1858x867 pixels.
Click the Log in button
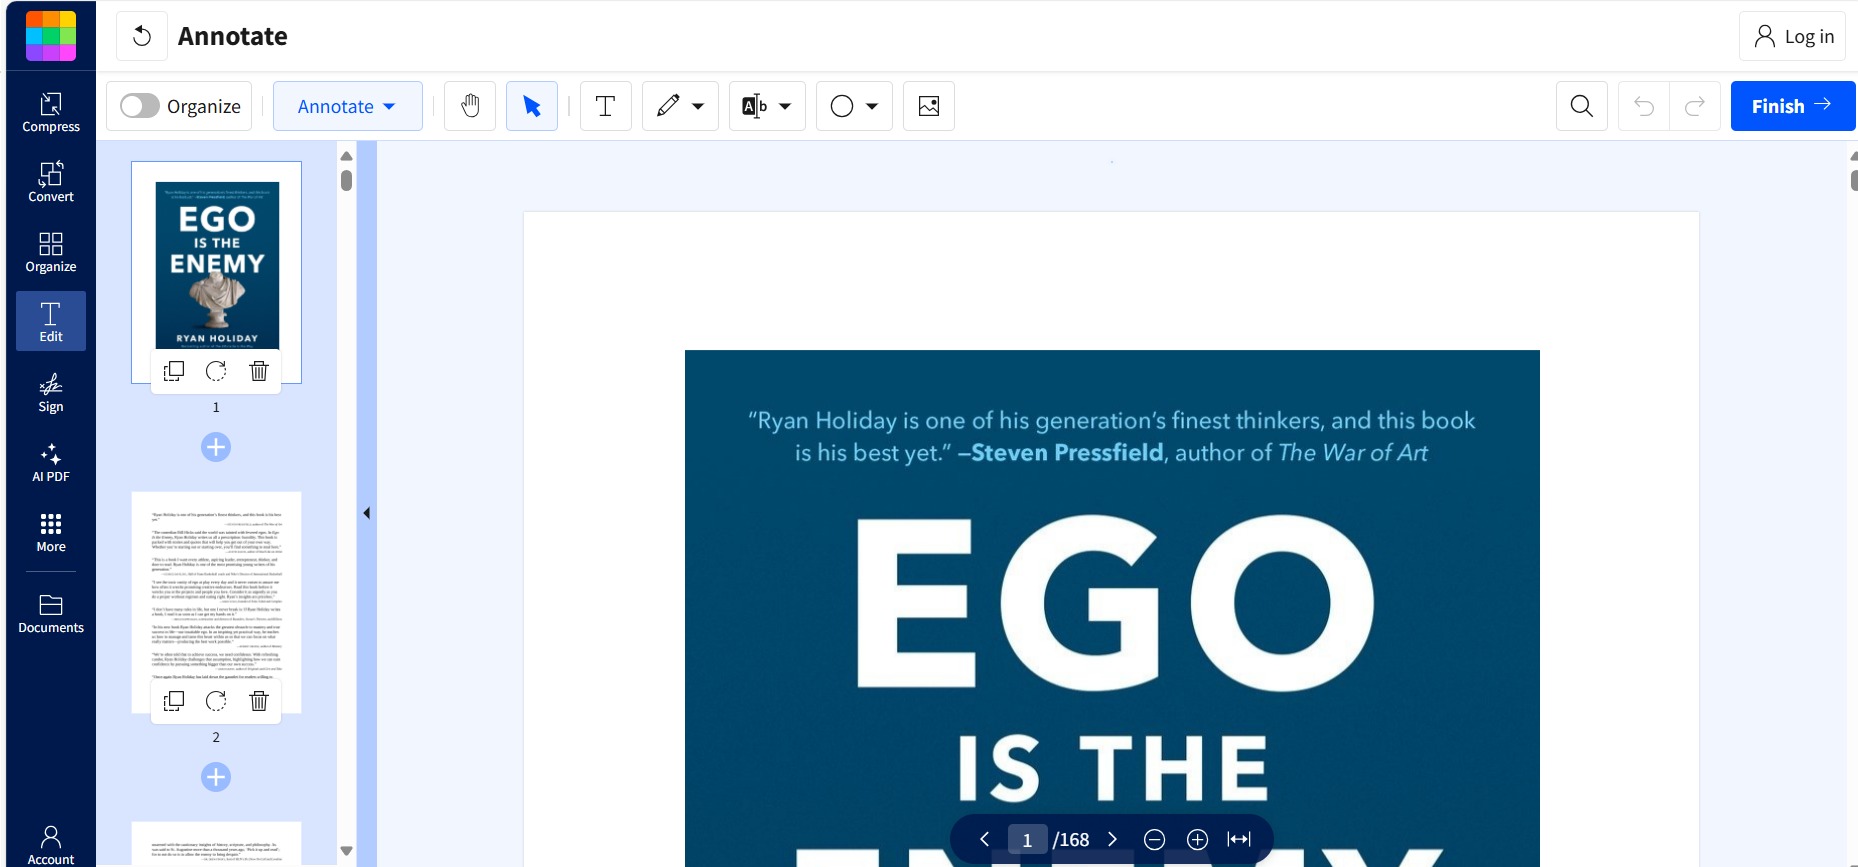[1793, 36]
